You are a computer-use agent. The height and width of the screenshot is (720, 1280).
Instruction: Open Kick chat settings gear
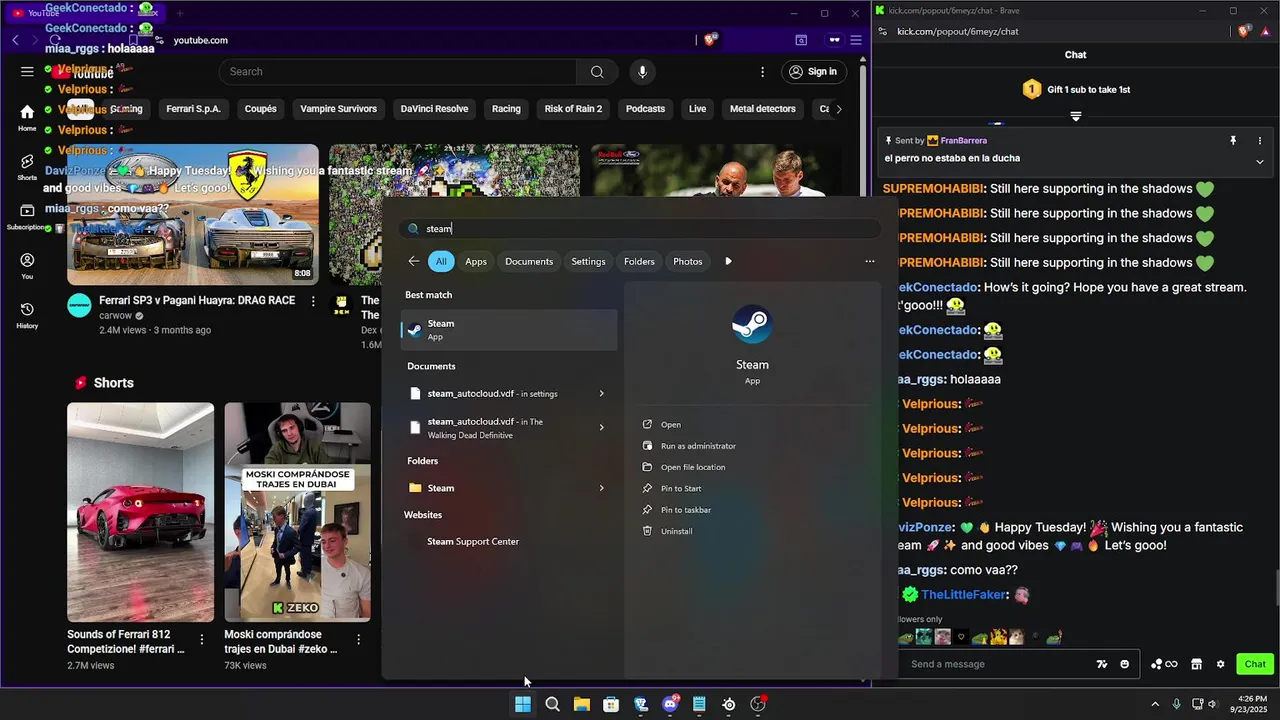point(1220,664)
